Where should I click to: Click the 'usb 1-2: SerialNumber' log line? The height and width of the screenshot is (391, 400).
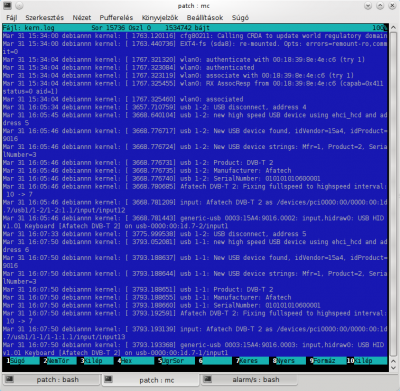pos(162,179)
